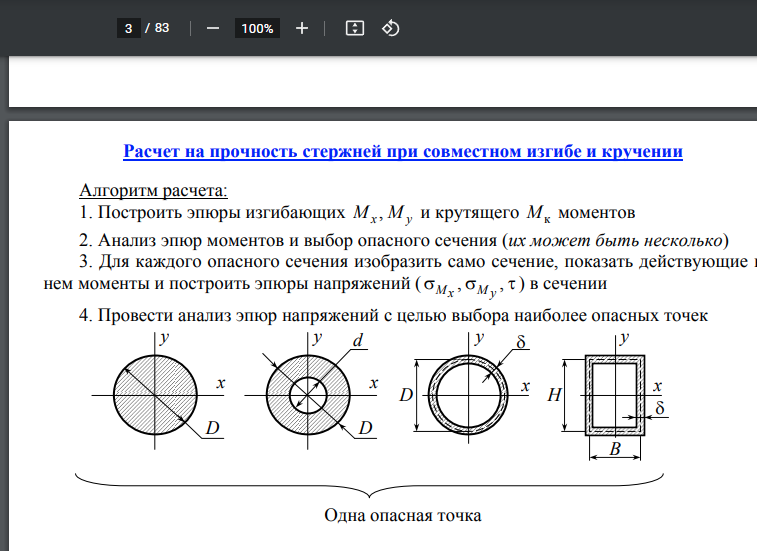Click the H dimension label on rectangle
This screenshot has width=757, height=551.
tap(553, 396)
